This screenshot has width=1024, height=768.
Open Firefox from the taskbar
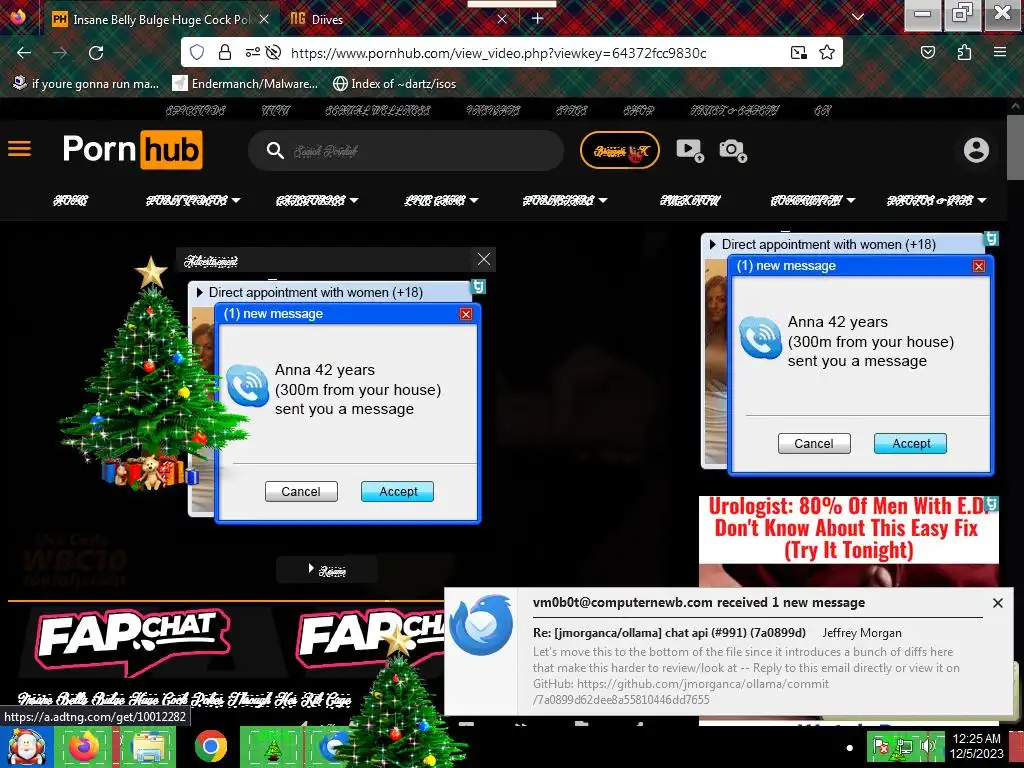(x=84, y=746)
